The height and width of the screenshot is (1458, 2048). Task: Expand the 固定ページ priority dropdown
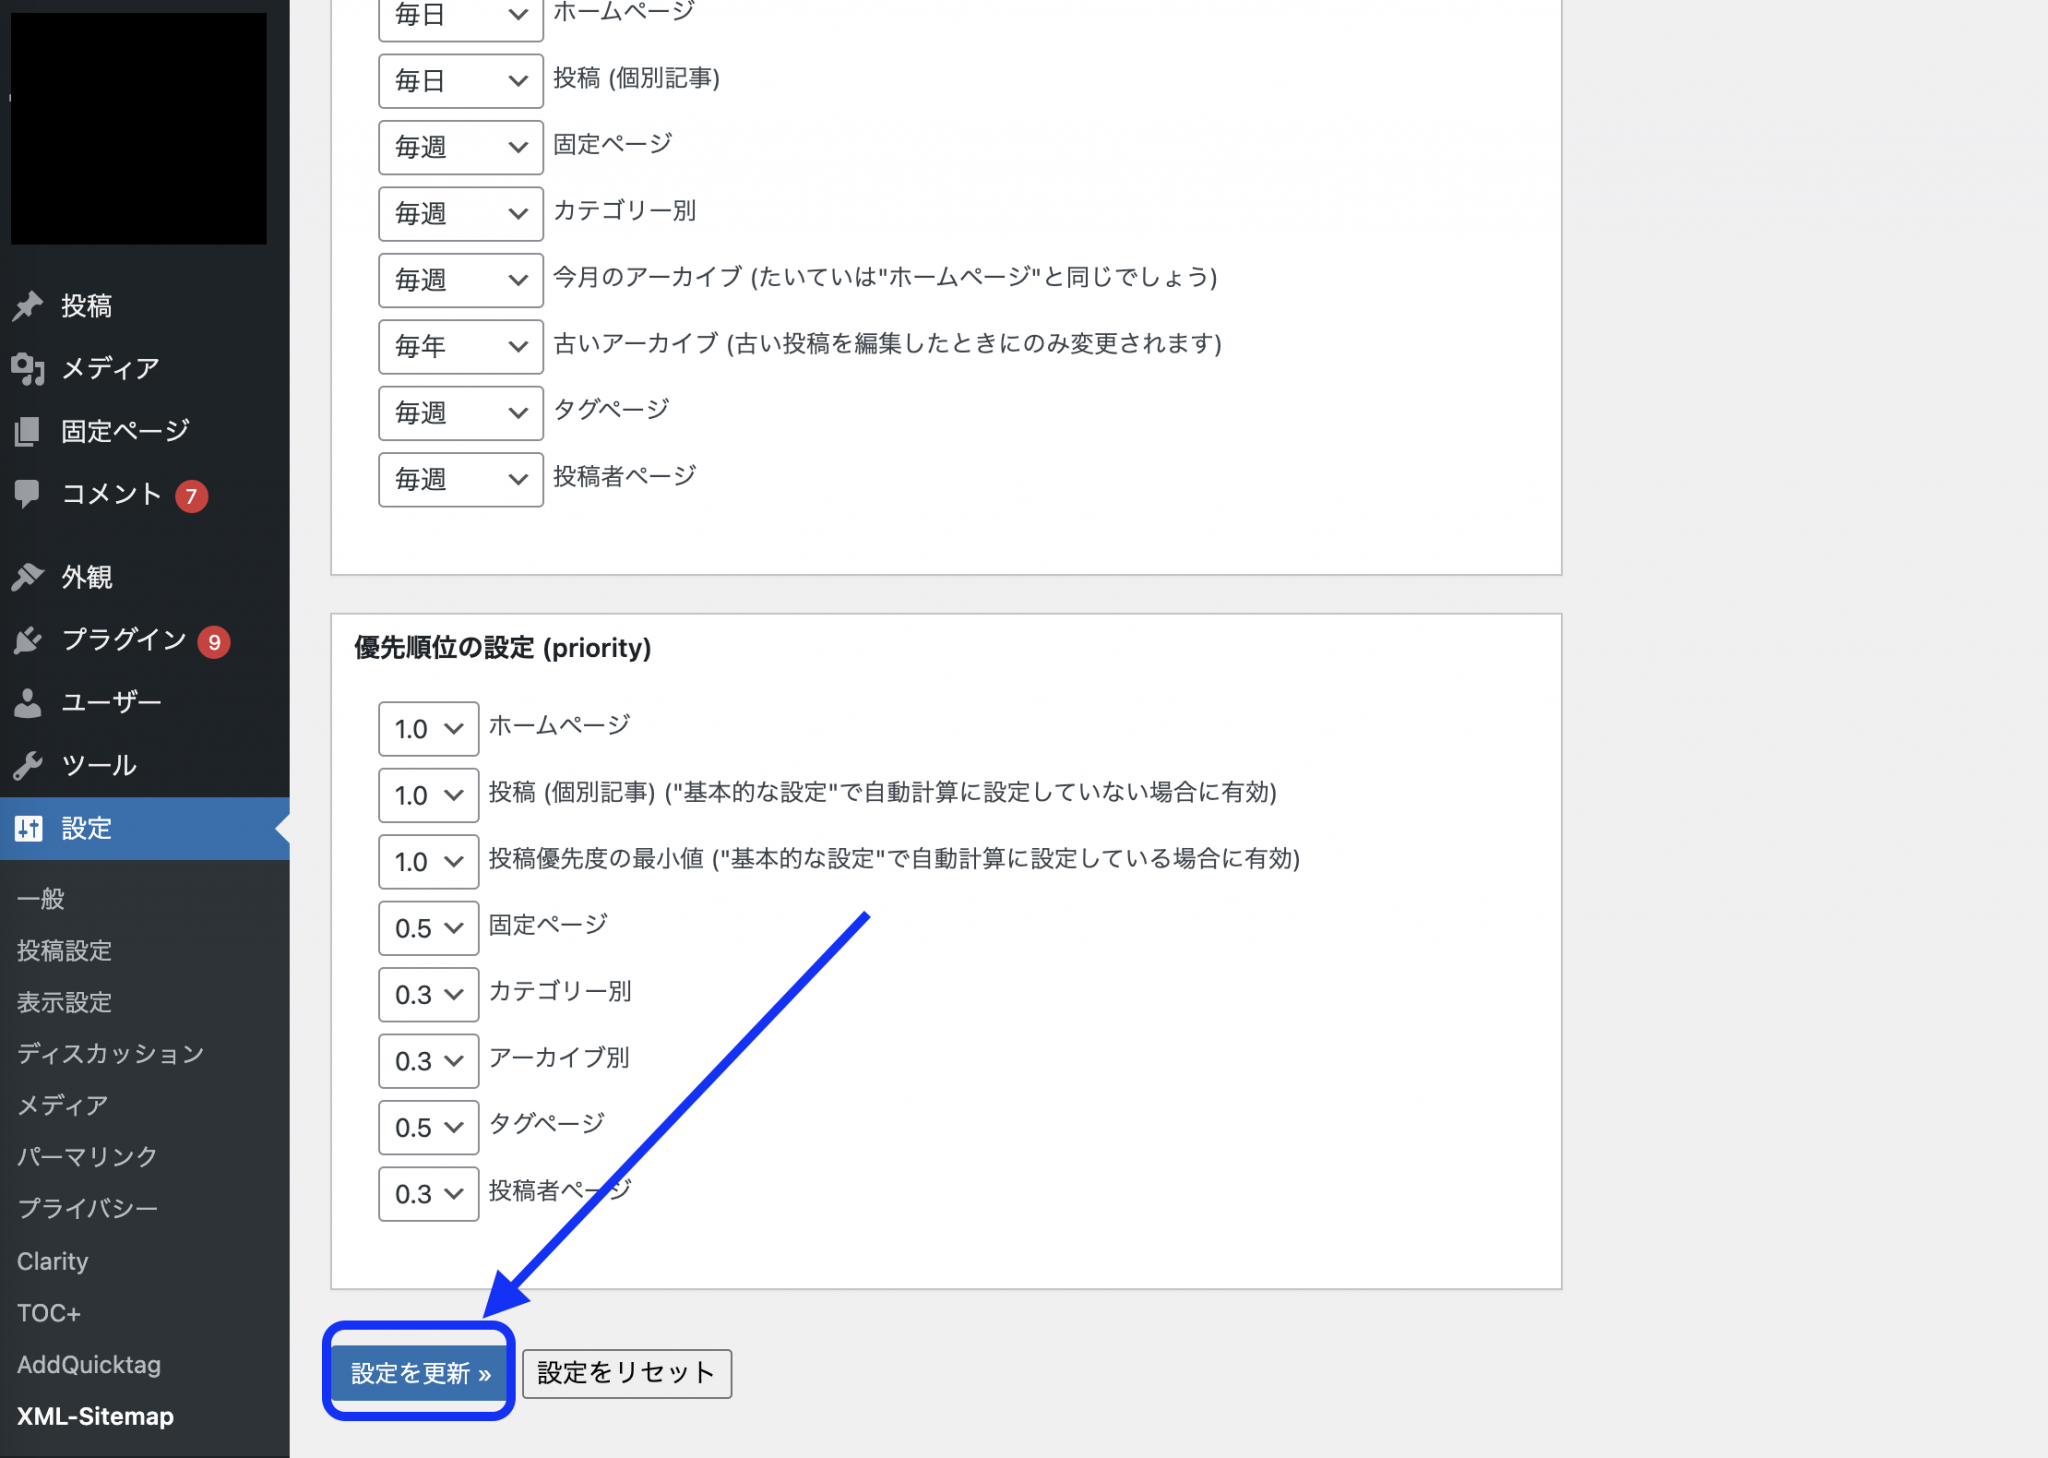[428, 928]
